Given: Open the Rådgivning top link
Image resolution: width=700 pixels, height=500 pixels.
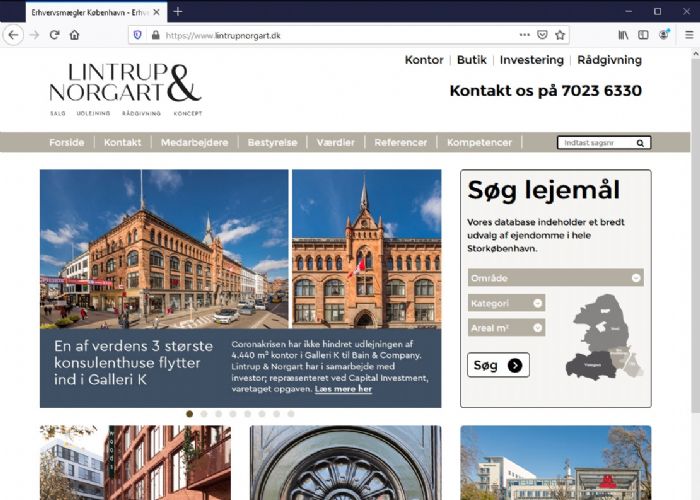Looking at the screenshot, I should [x=609, y=60].
